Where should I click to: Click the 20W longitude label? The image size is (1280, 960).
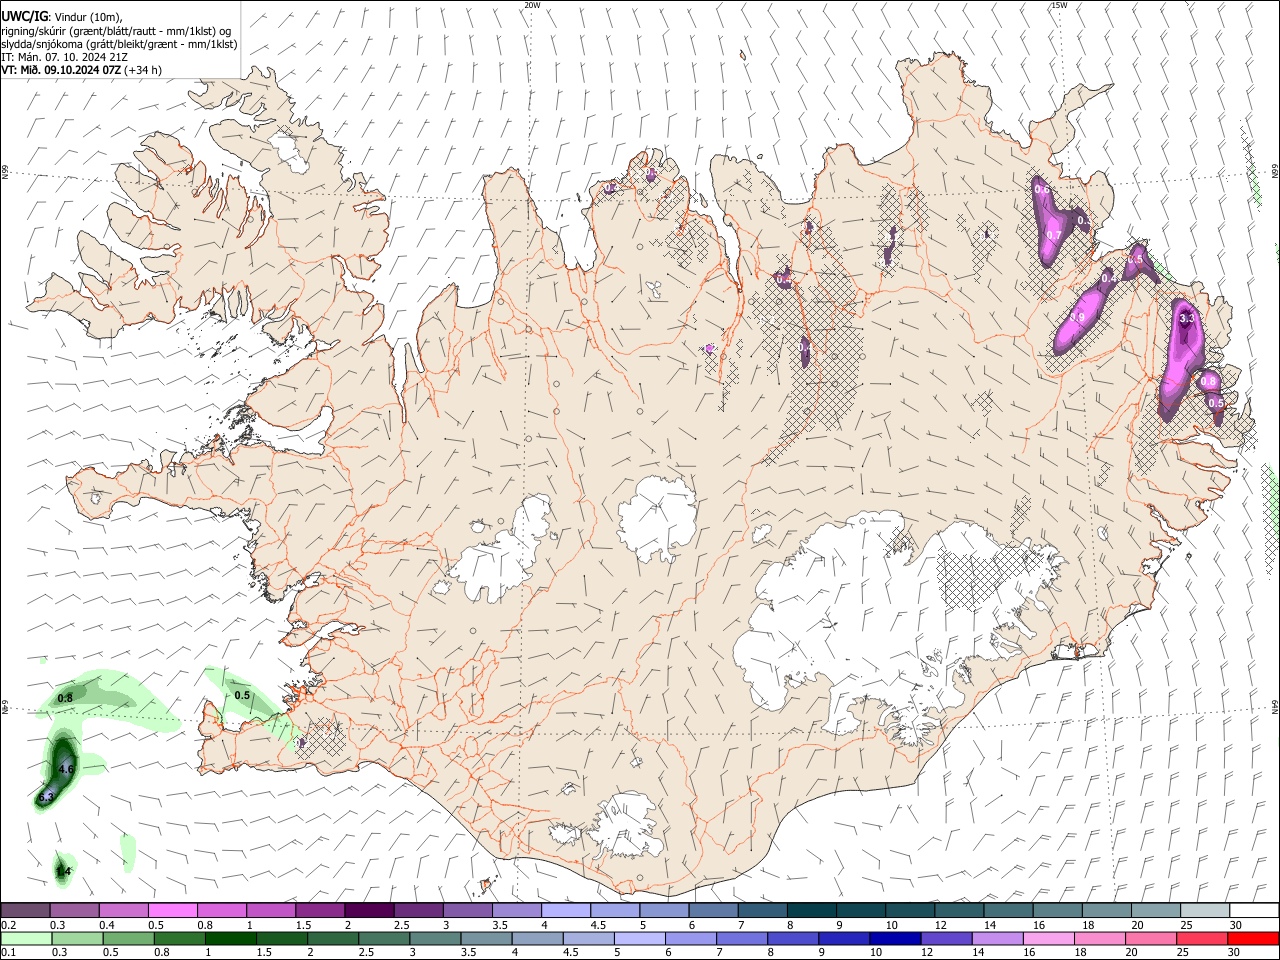pyautogui.click(x=532, y=5)
